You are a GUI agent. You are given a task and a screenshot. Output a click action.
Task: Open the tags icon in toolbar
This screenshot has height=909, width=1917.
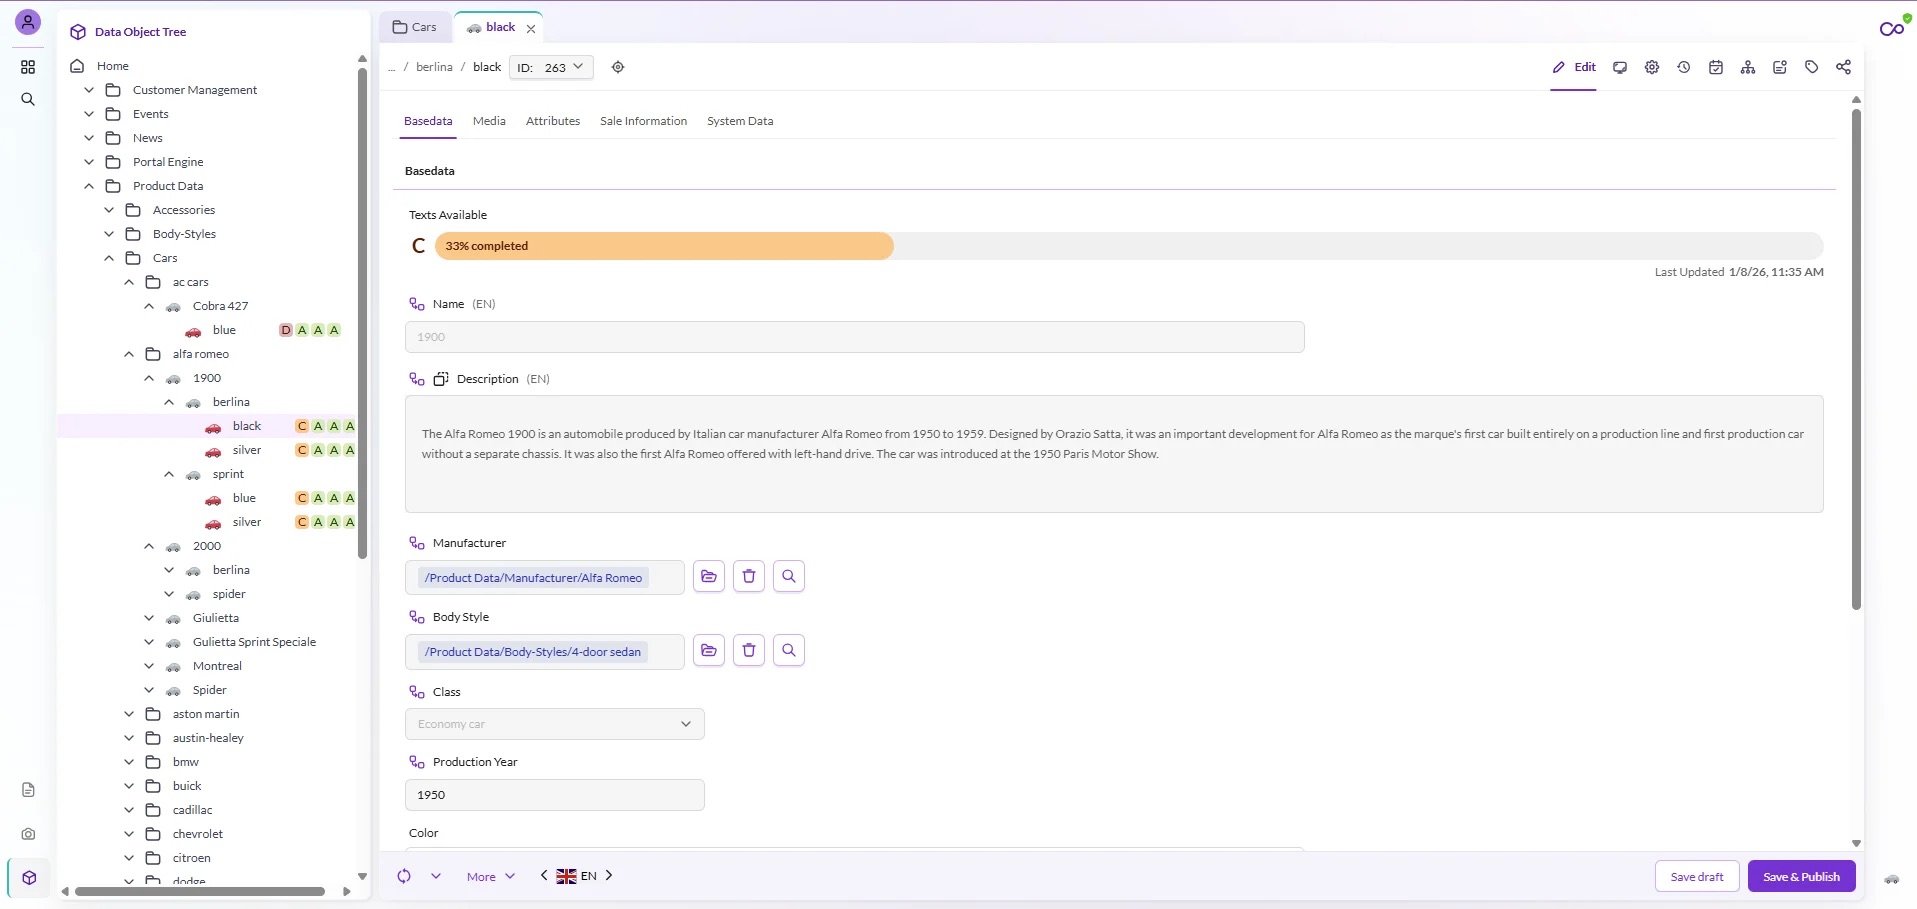(1812, 67)
